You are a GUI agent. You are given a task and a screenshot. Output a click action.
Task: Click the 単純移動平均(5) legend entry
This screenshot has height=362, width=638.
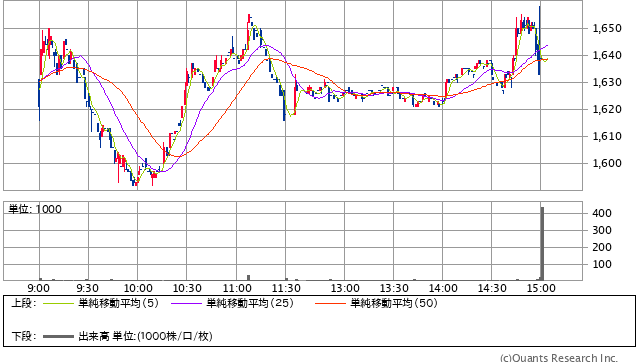pyautogui.click(x=118, y=303)
